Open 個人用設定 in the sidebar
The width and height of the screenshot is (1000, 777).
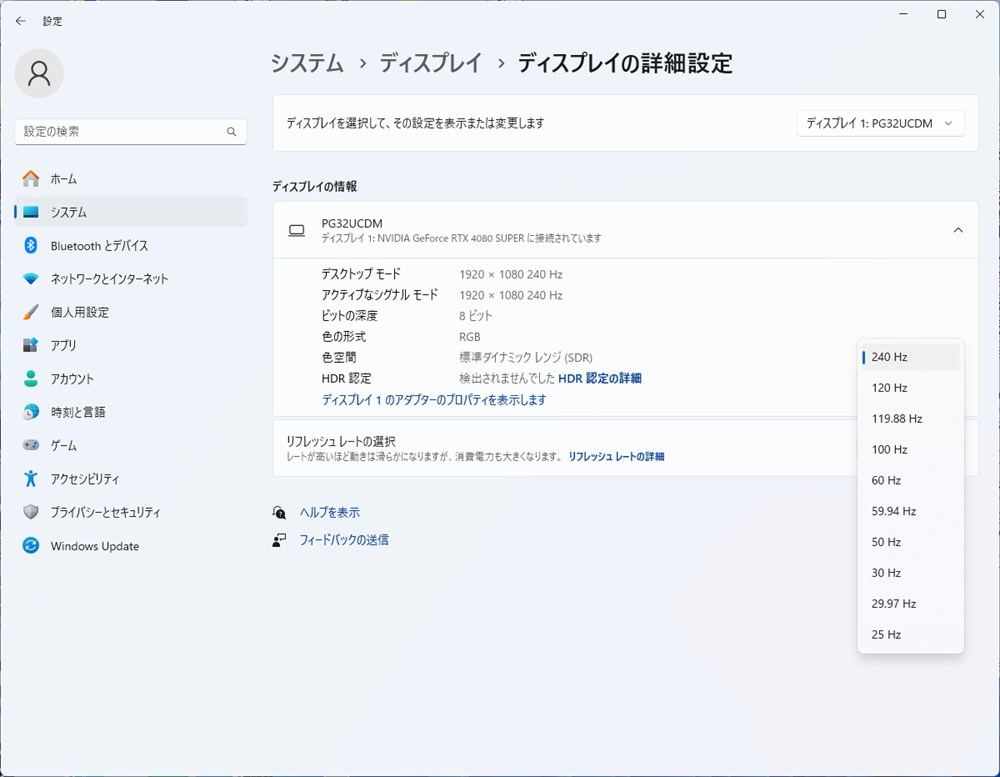(131, 312)
